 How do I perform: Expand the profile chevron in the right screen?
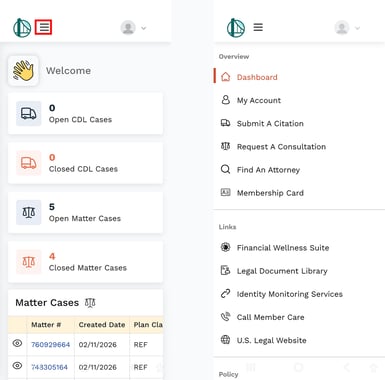point(357,28)
